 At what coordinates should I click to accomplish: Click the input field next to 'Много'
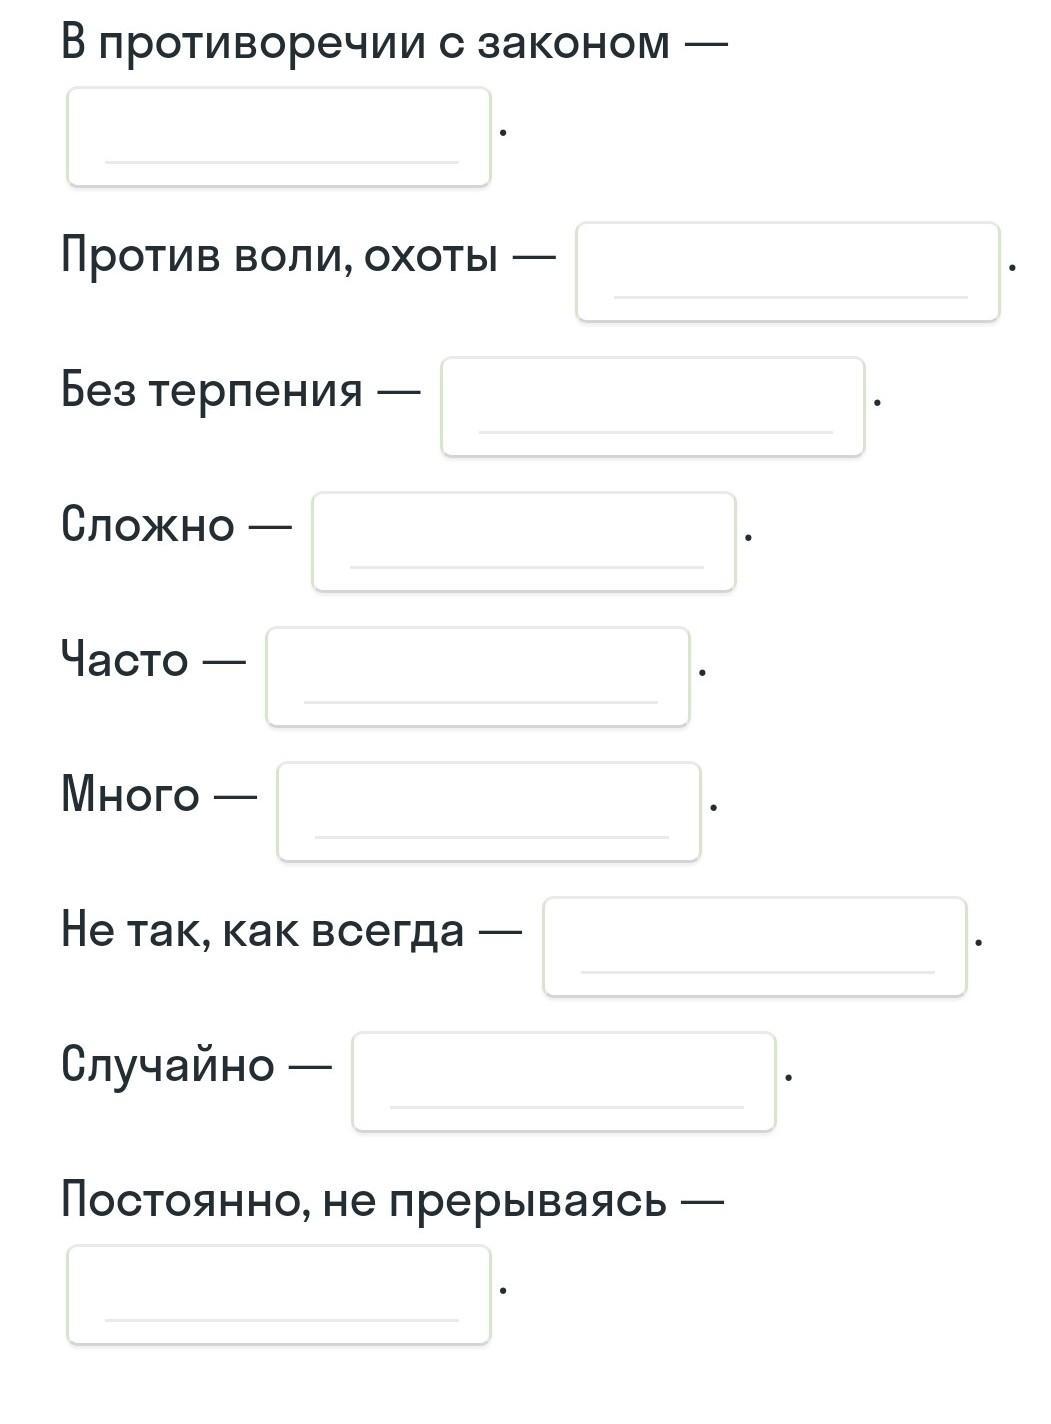(x=489, y=812)
